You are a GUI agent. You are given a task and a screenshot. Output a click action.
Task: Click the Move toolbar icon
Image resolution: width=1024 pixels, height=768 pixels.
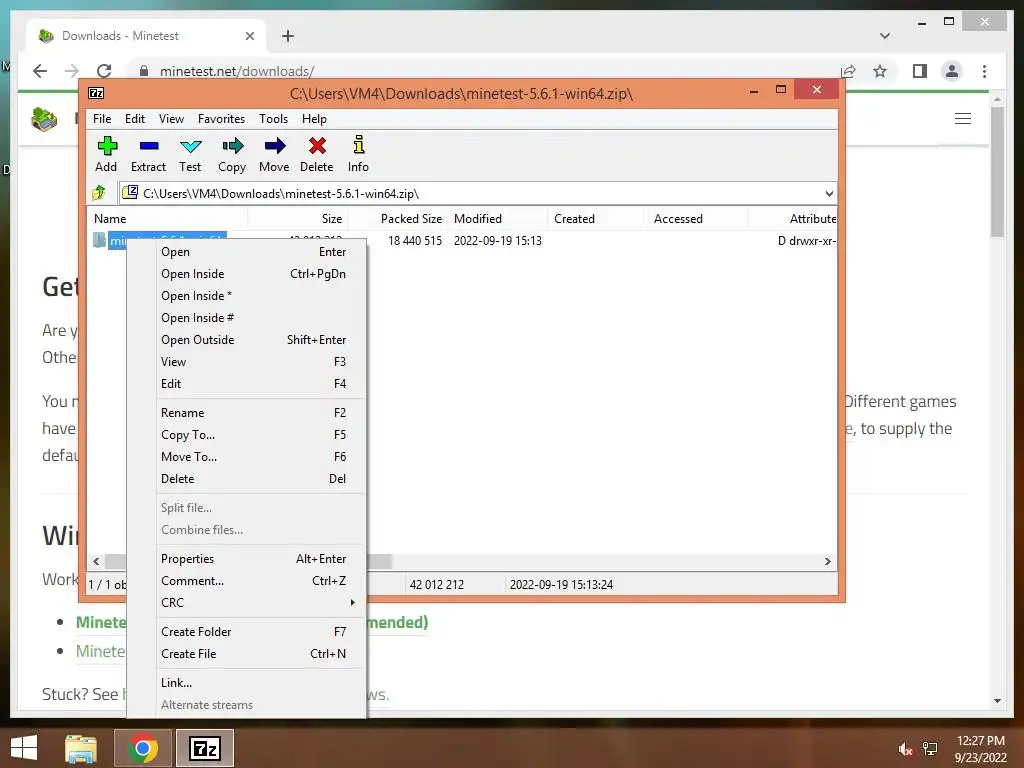[274, 154]
